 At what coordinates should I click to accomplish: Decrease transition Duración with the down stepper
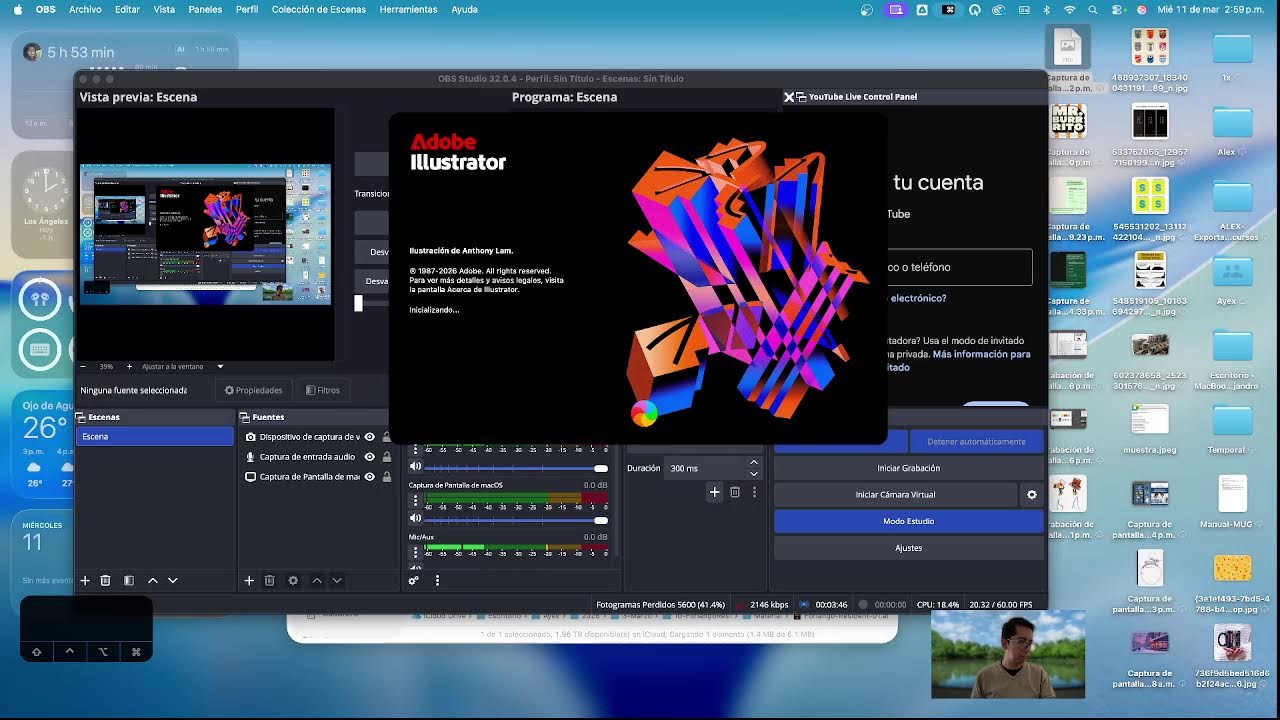click(x=753, y=473)
